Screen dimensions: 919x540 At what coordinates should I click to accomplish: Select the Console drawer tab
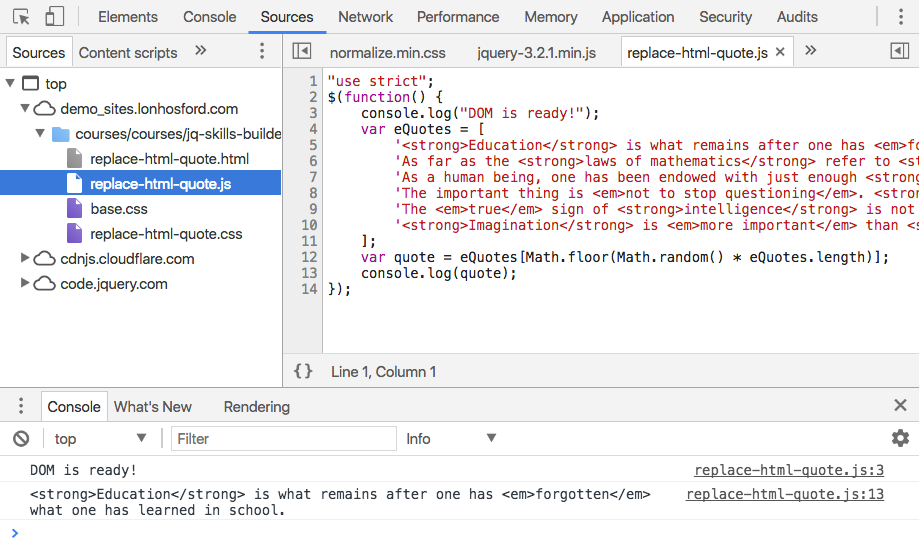74,406
